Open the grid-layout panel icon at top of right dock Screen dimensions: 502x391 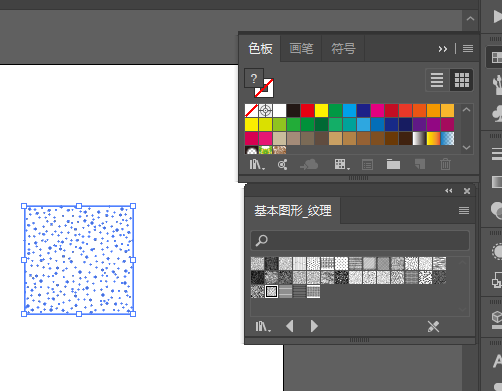coord(496,57)
